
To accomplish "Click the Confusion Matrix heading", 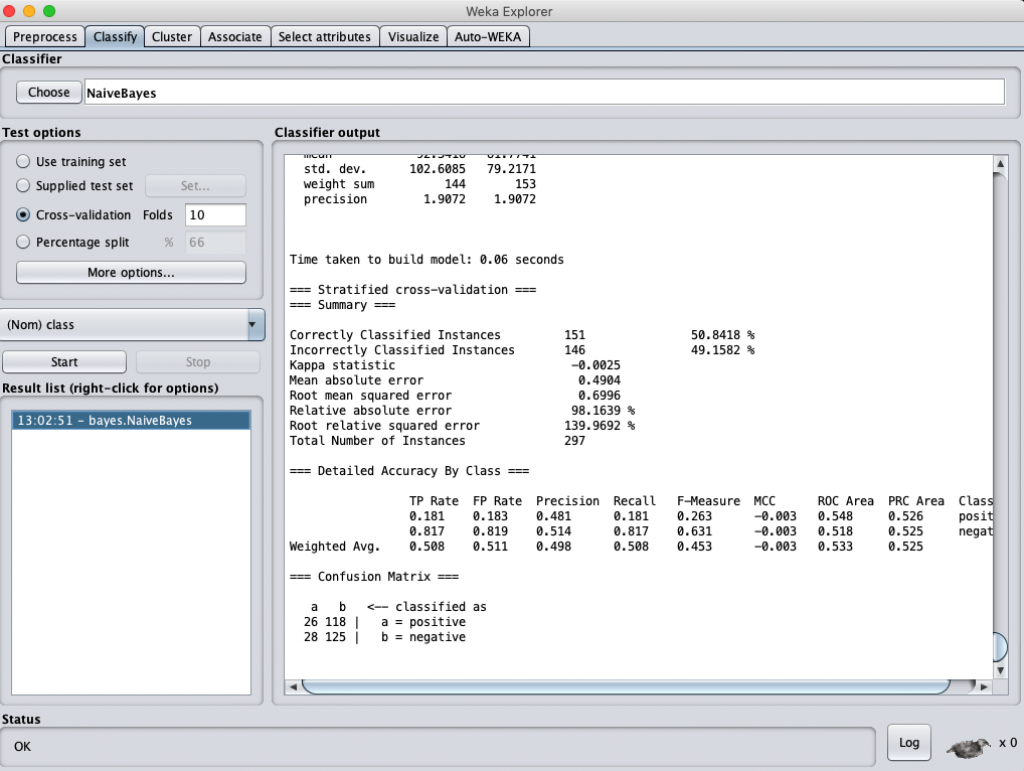I will pos(374,576).
